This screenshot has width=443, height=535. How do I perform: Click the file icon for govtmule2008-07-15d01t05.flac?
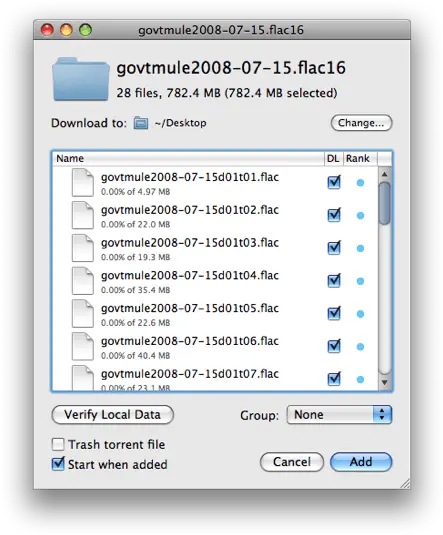point(83,314)
